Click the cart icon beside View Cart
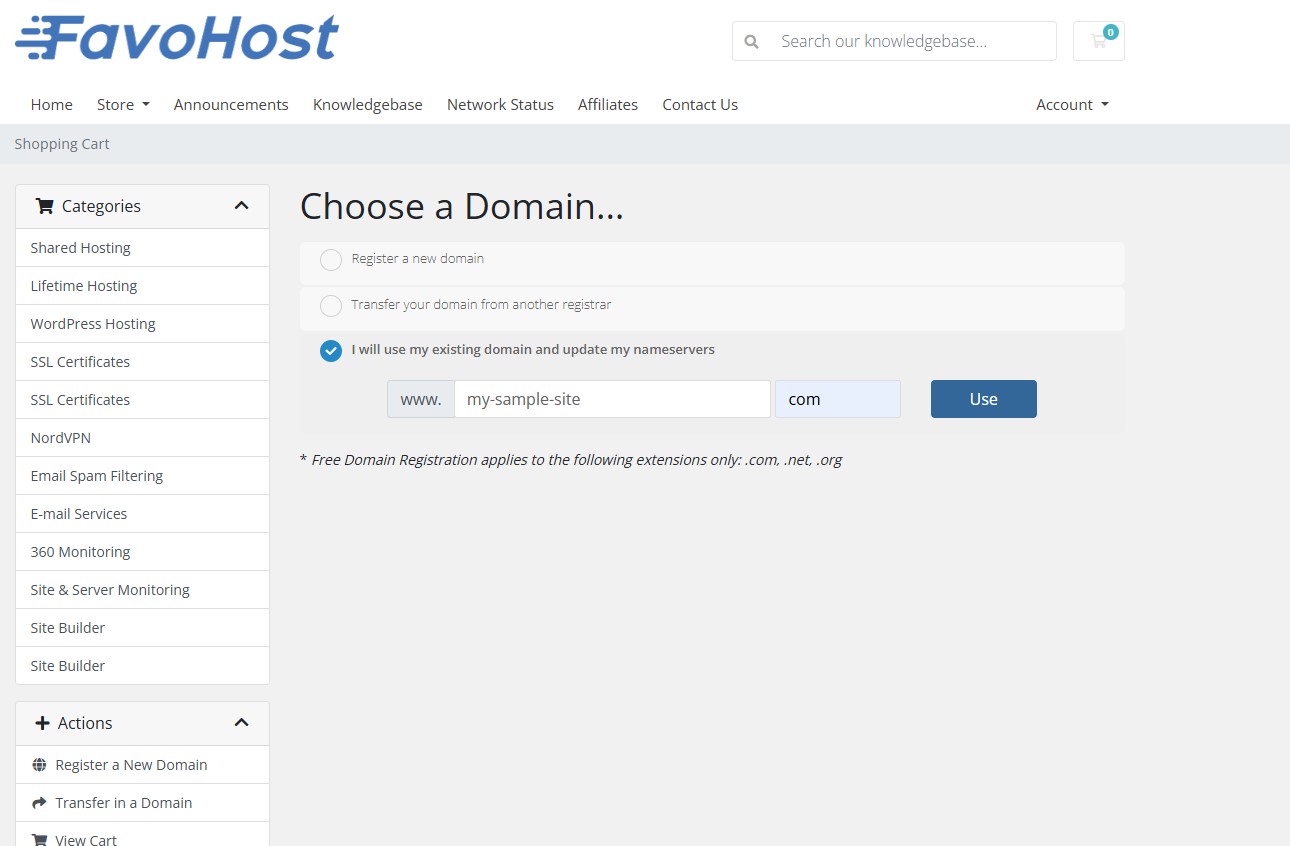This screenshot has height=846, width=1290. [39, 838]
